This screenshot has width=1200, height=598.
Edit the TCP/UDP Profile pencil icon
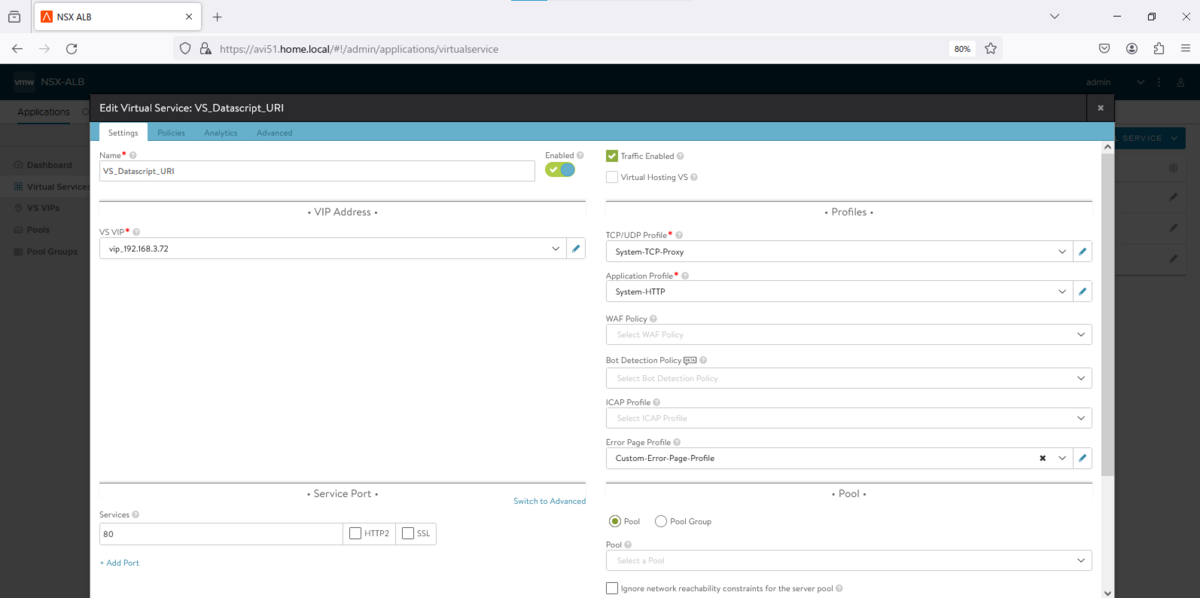pos(1082,252)
